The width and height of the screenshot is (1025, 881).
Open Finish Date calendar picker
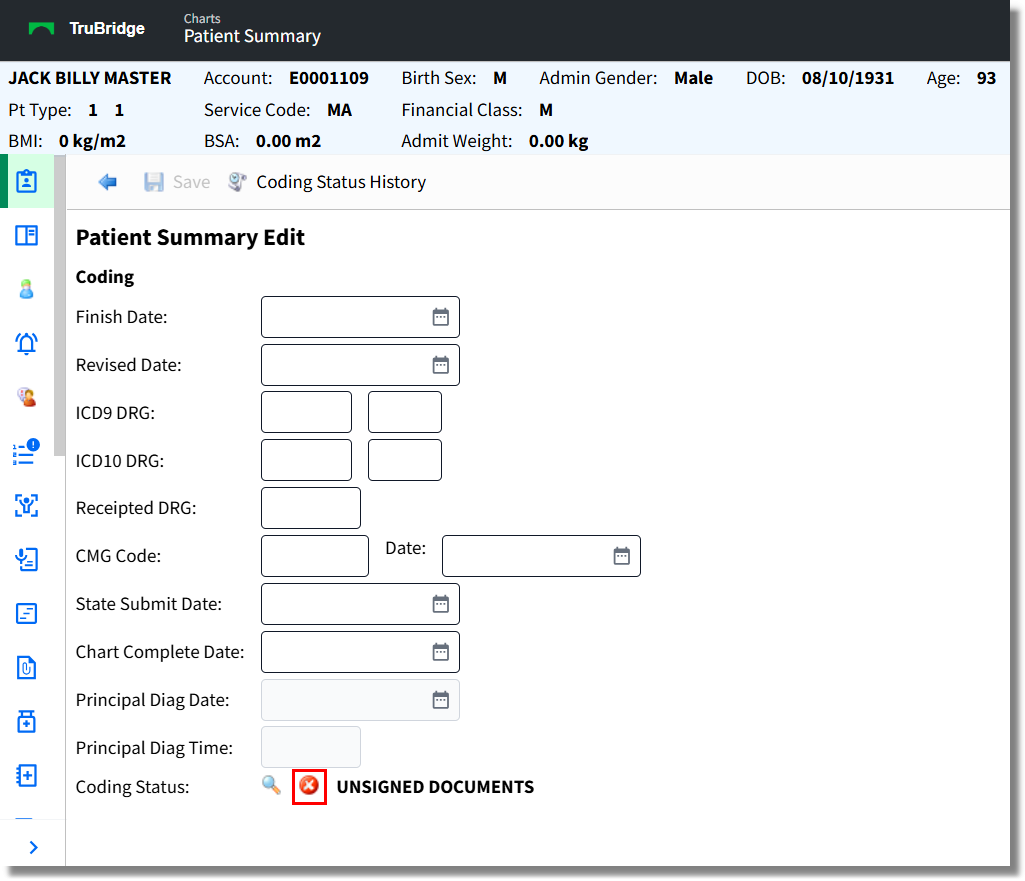click(441, 317)
